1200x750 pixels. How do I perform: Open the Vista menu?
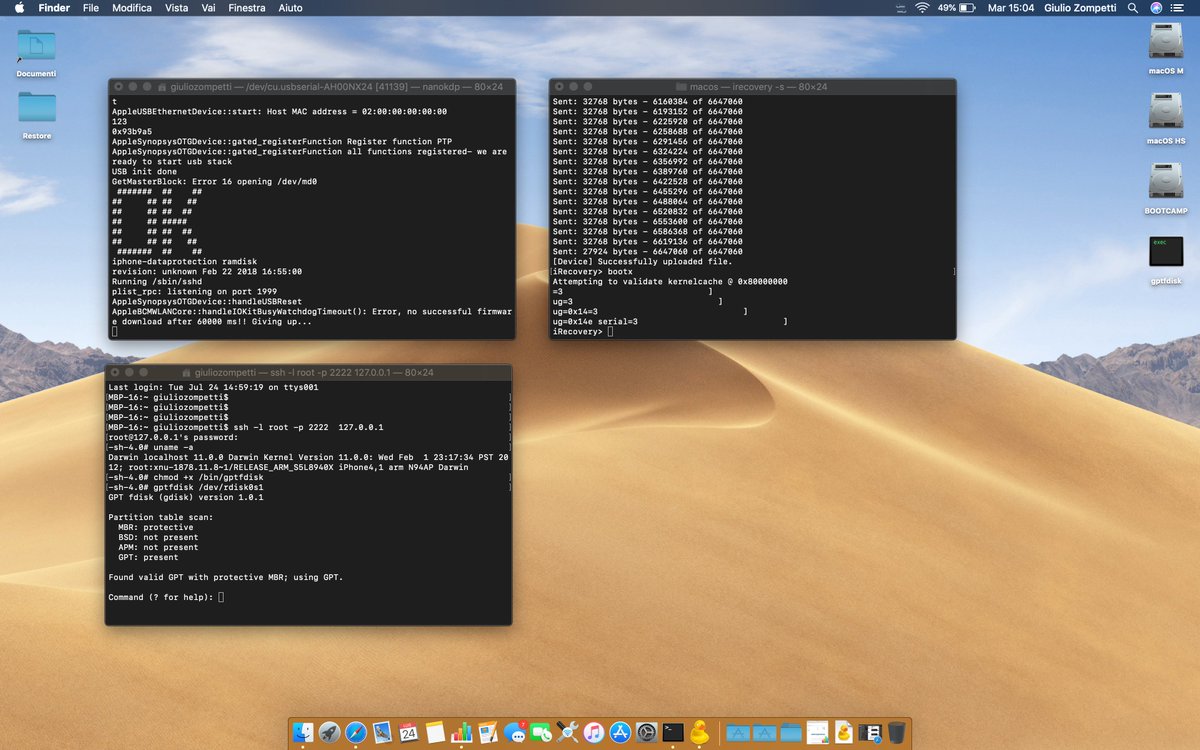click(176, 7)
